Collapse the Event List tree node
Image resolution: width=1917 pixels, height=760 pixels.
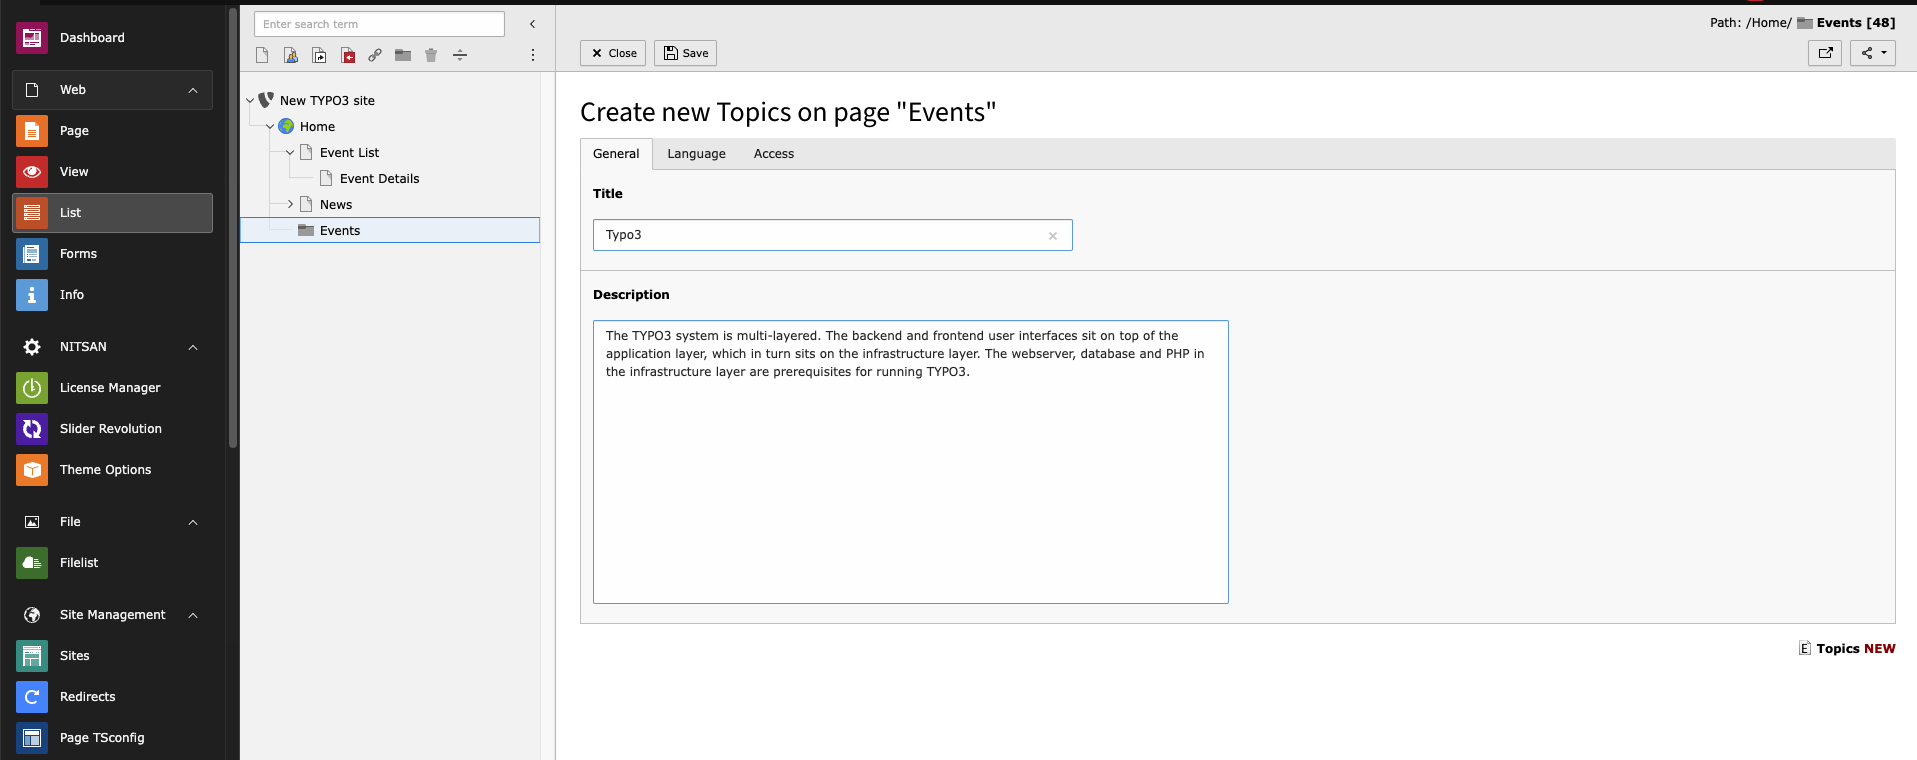pyautogui.click(x=290, y=153)
